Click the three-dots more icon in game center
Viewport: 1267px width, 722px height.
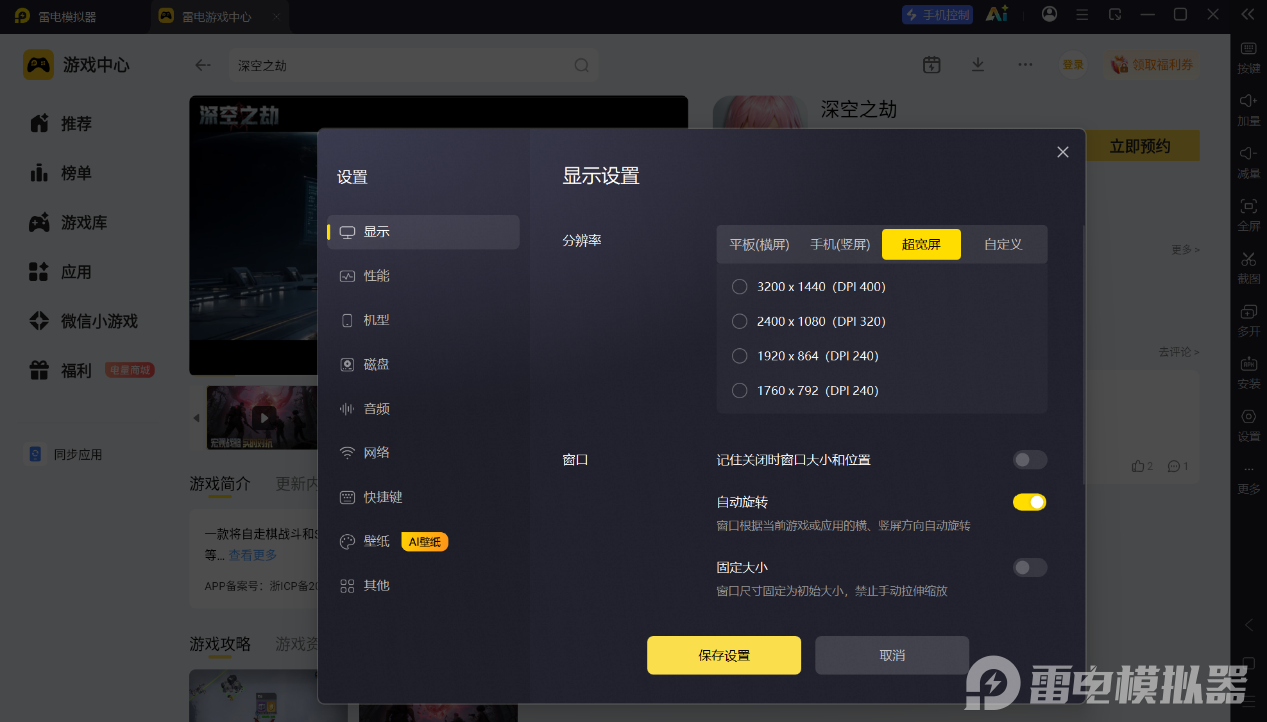pos(1025,64)
